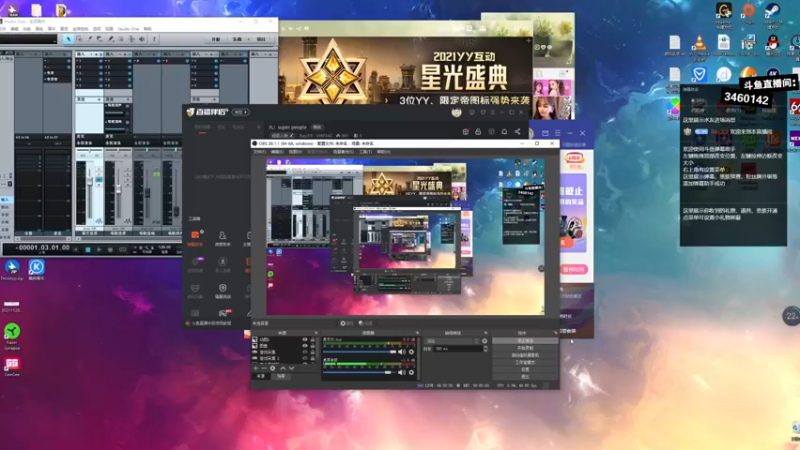Select the Arrow tool in Studio One toolbar
The width and height of the screenshot is (800, 450).
point(68,39)
